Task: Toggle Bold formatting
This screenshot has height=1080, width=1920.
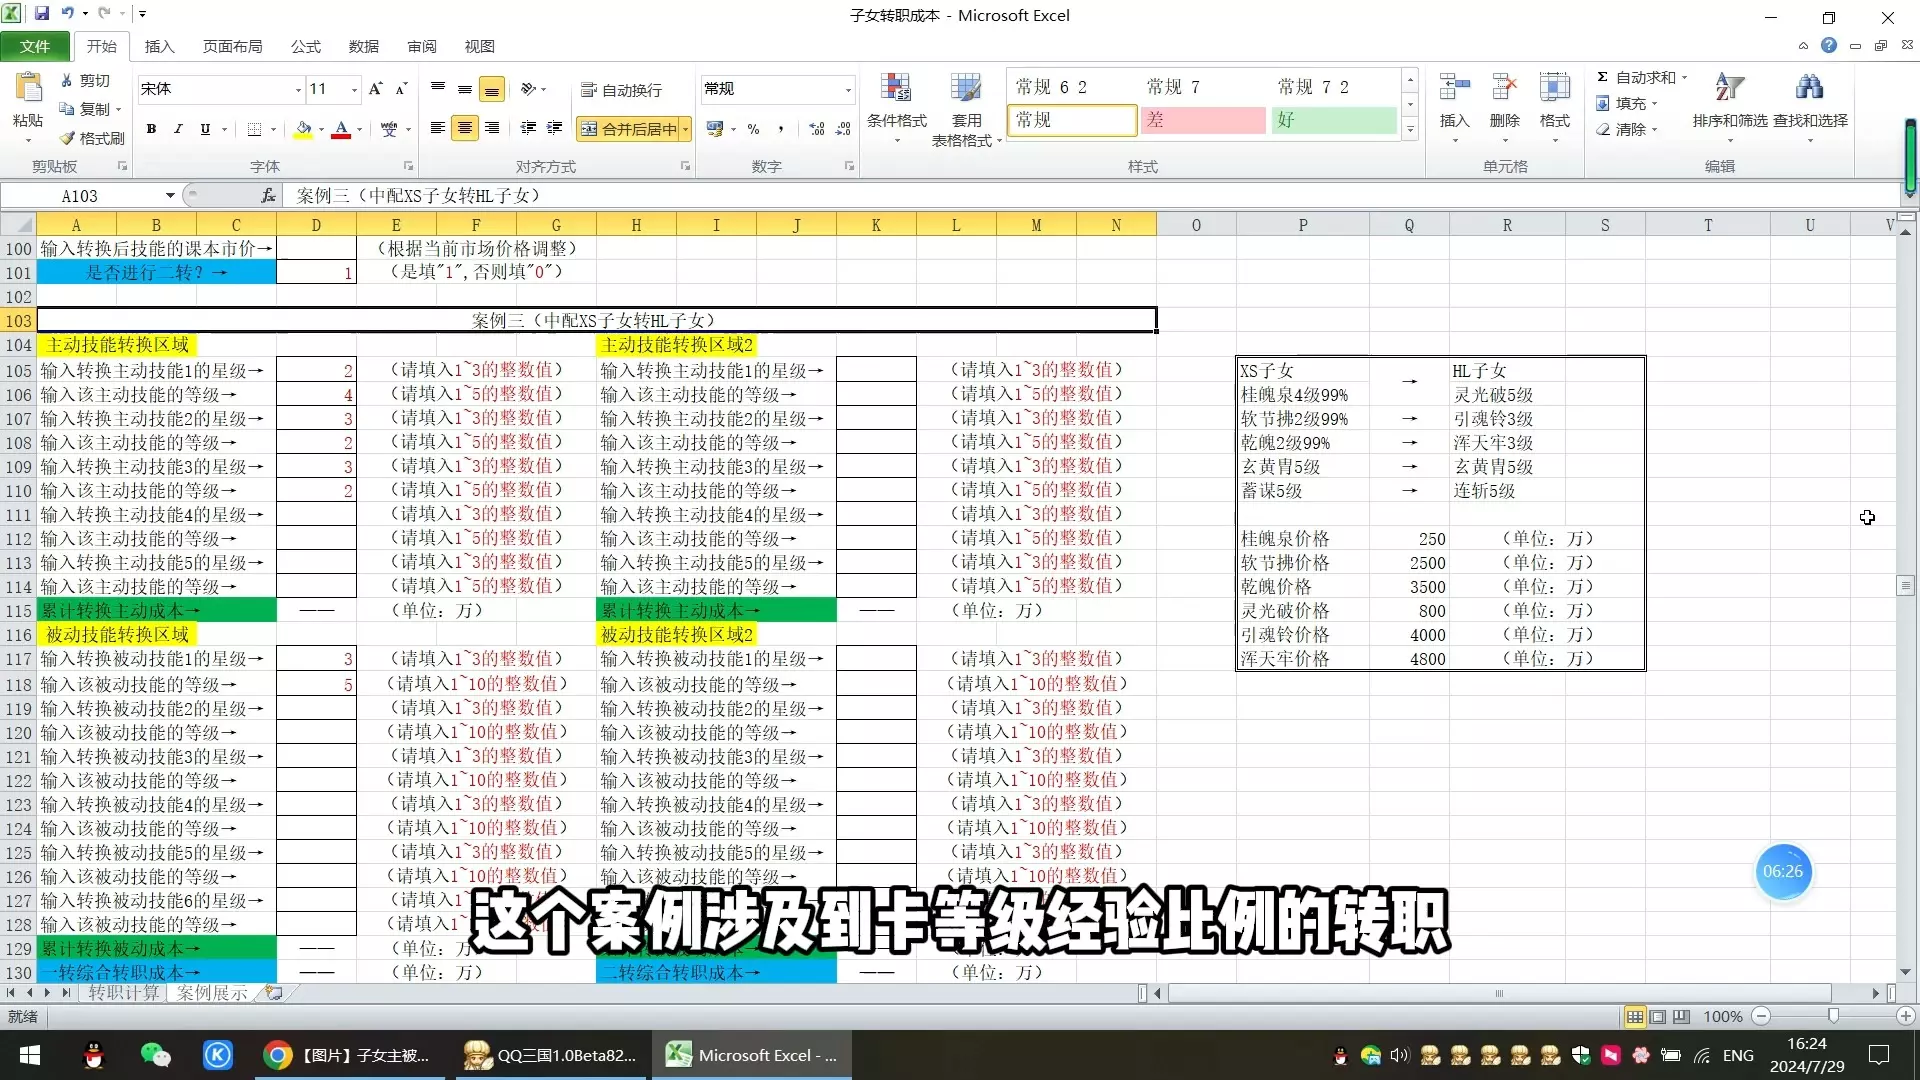Action: click(x=151, y=129)
